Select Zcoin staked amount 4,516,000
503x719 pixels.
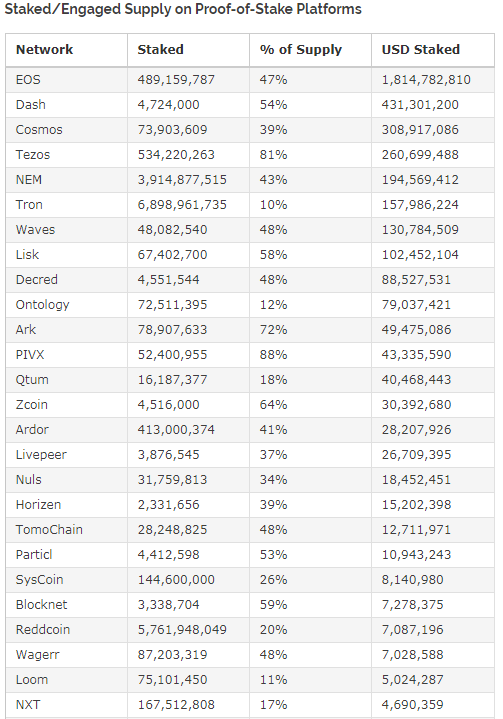pos(168,404)
